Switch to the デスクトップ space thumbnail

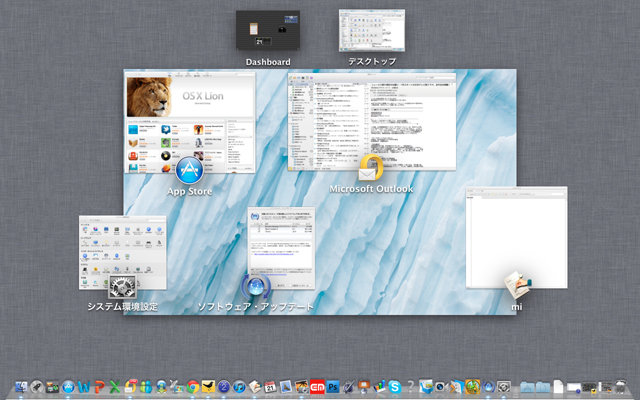(x=372, y=31)
